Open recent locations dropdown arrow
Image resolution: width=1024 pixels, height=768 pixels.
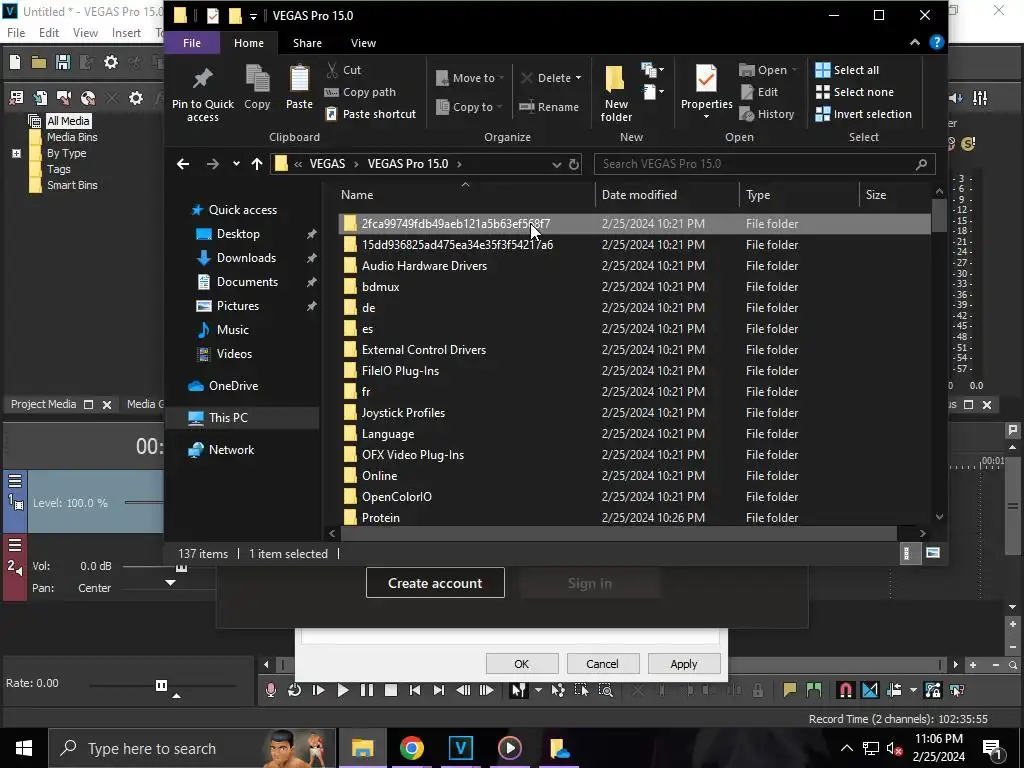[236, 164]
